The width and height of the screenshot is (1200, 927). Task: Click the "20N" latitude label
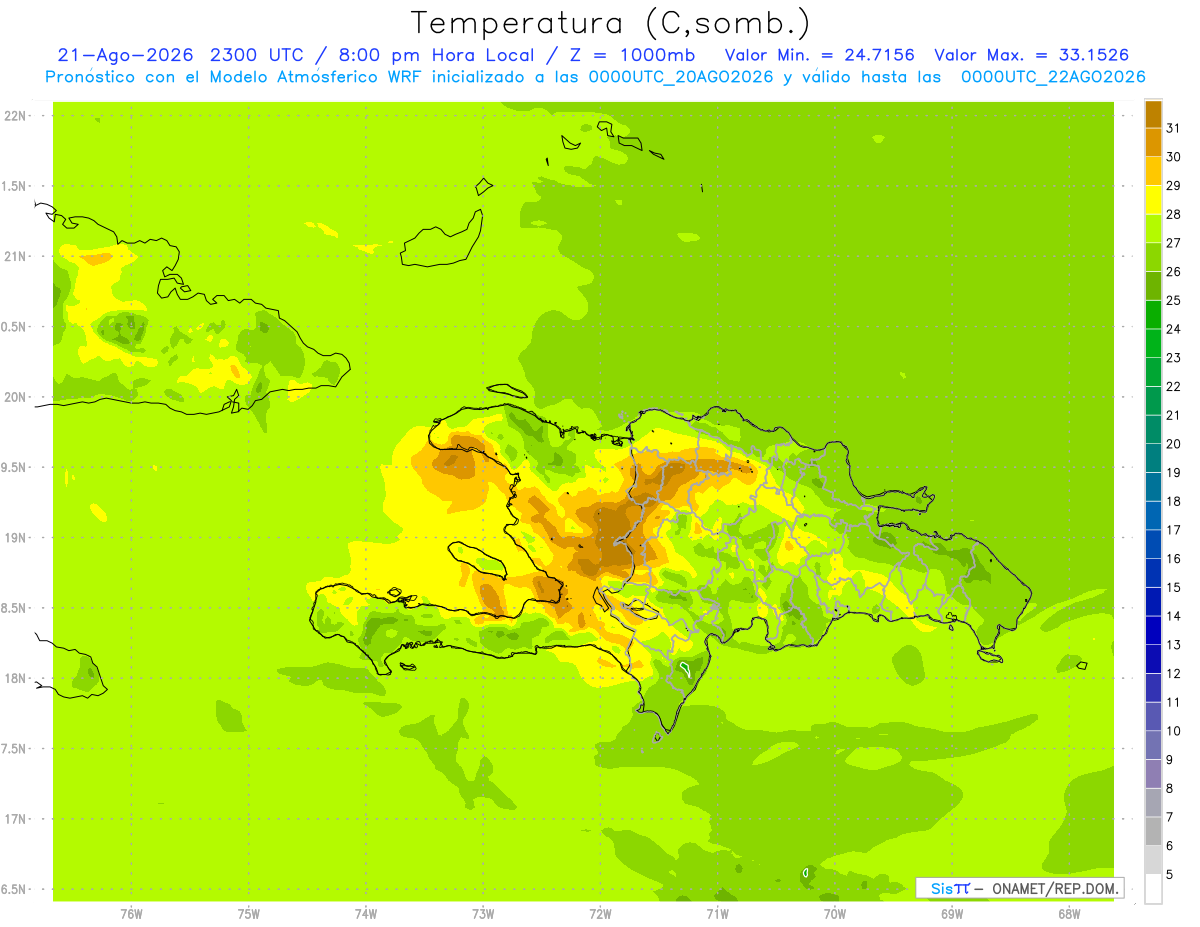[14, 397]
